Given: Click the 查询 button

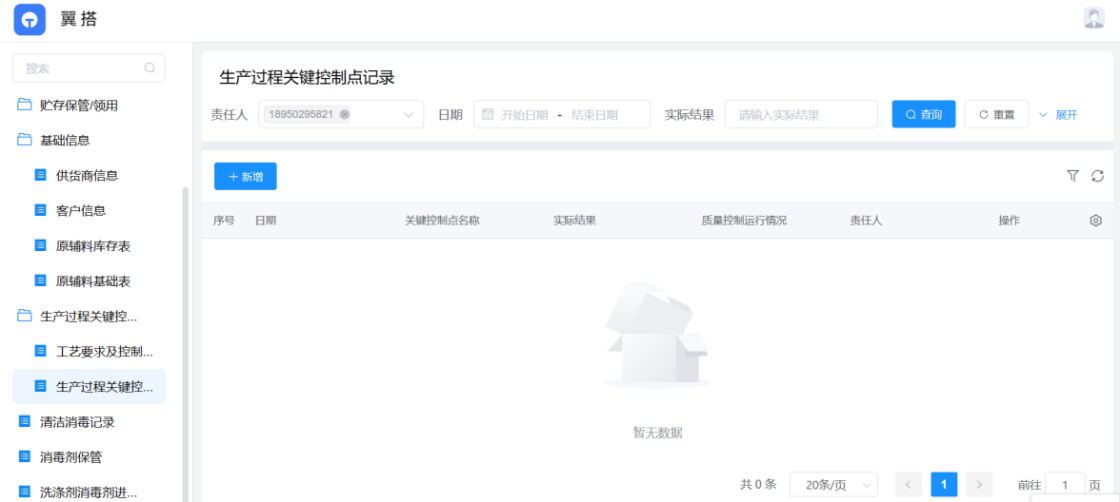Looking at the screenshot, I should 923,115.
